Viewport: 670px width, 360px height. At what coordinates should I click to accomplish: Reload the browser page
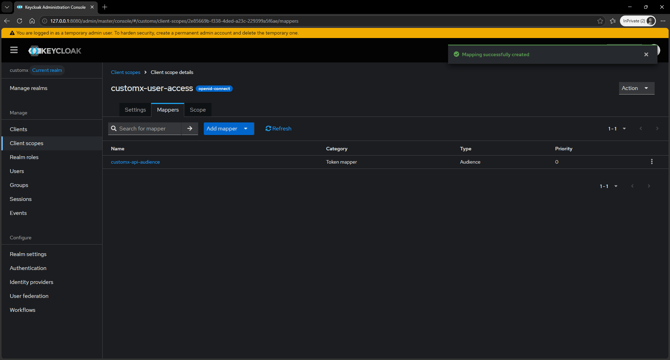pos(19,21)
